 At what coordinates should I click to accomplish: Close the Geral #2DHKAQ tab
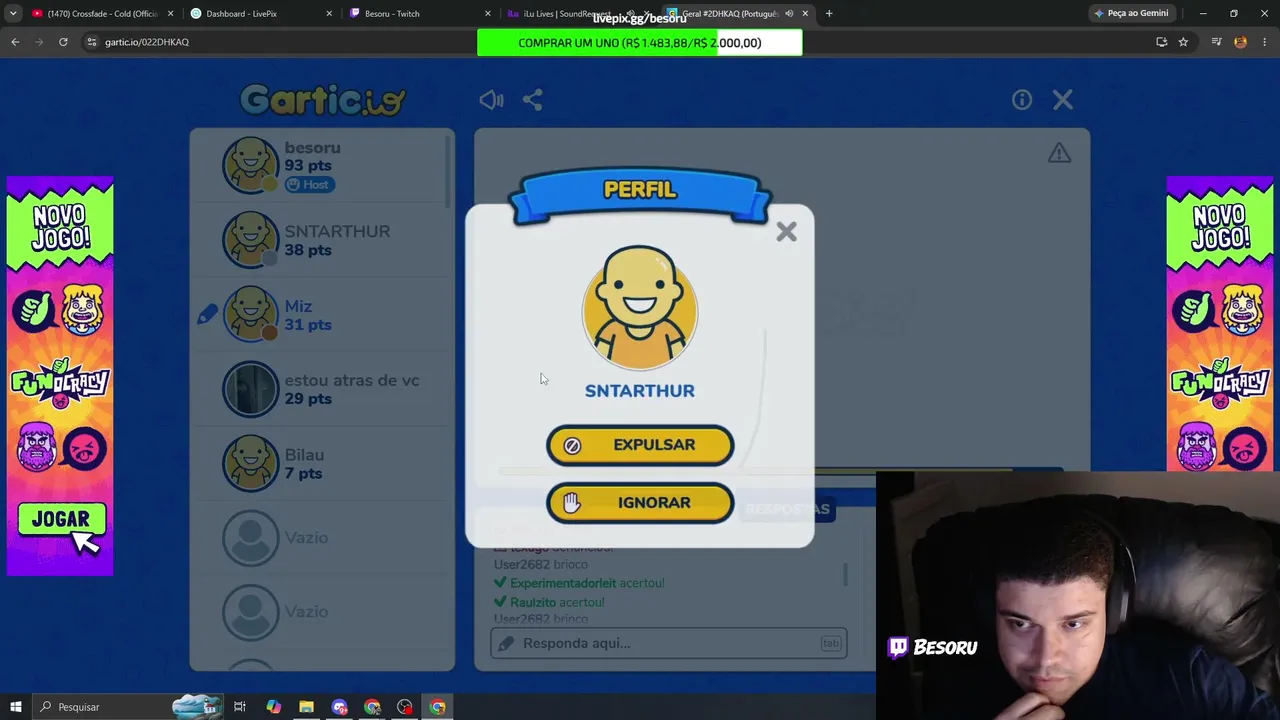(805, 14)
